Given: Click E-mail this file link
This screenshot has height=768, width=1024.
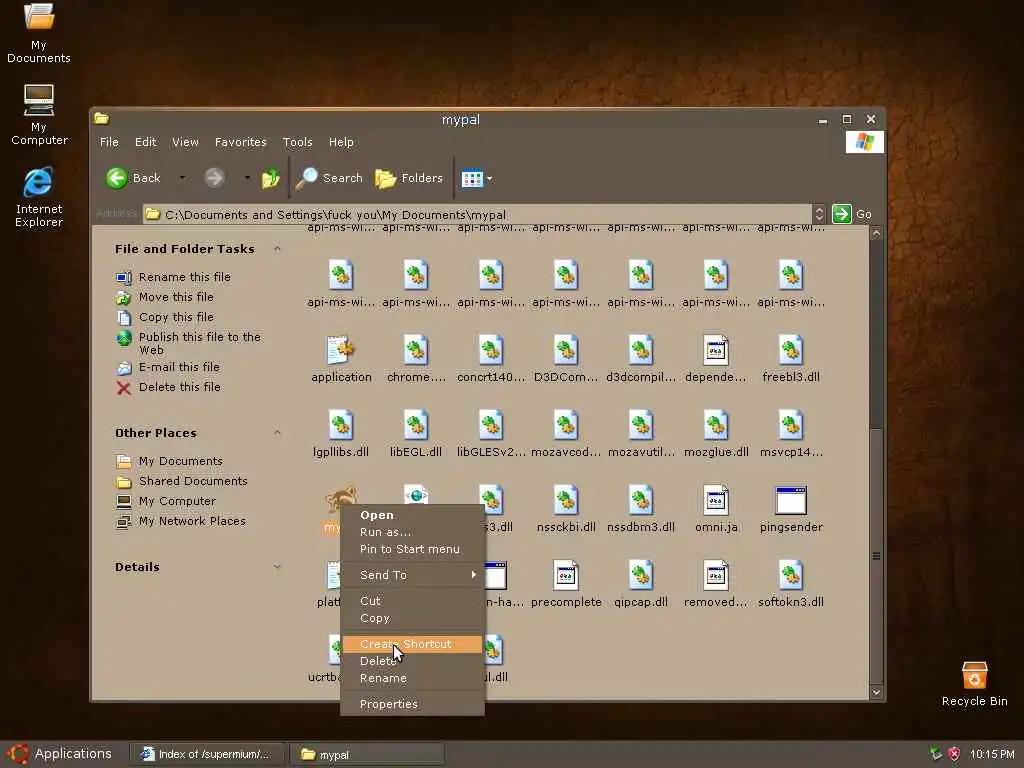Looking at the screenshot, I should pos(179,367).
